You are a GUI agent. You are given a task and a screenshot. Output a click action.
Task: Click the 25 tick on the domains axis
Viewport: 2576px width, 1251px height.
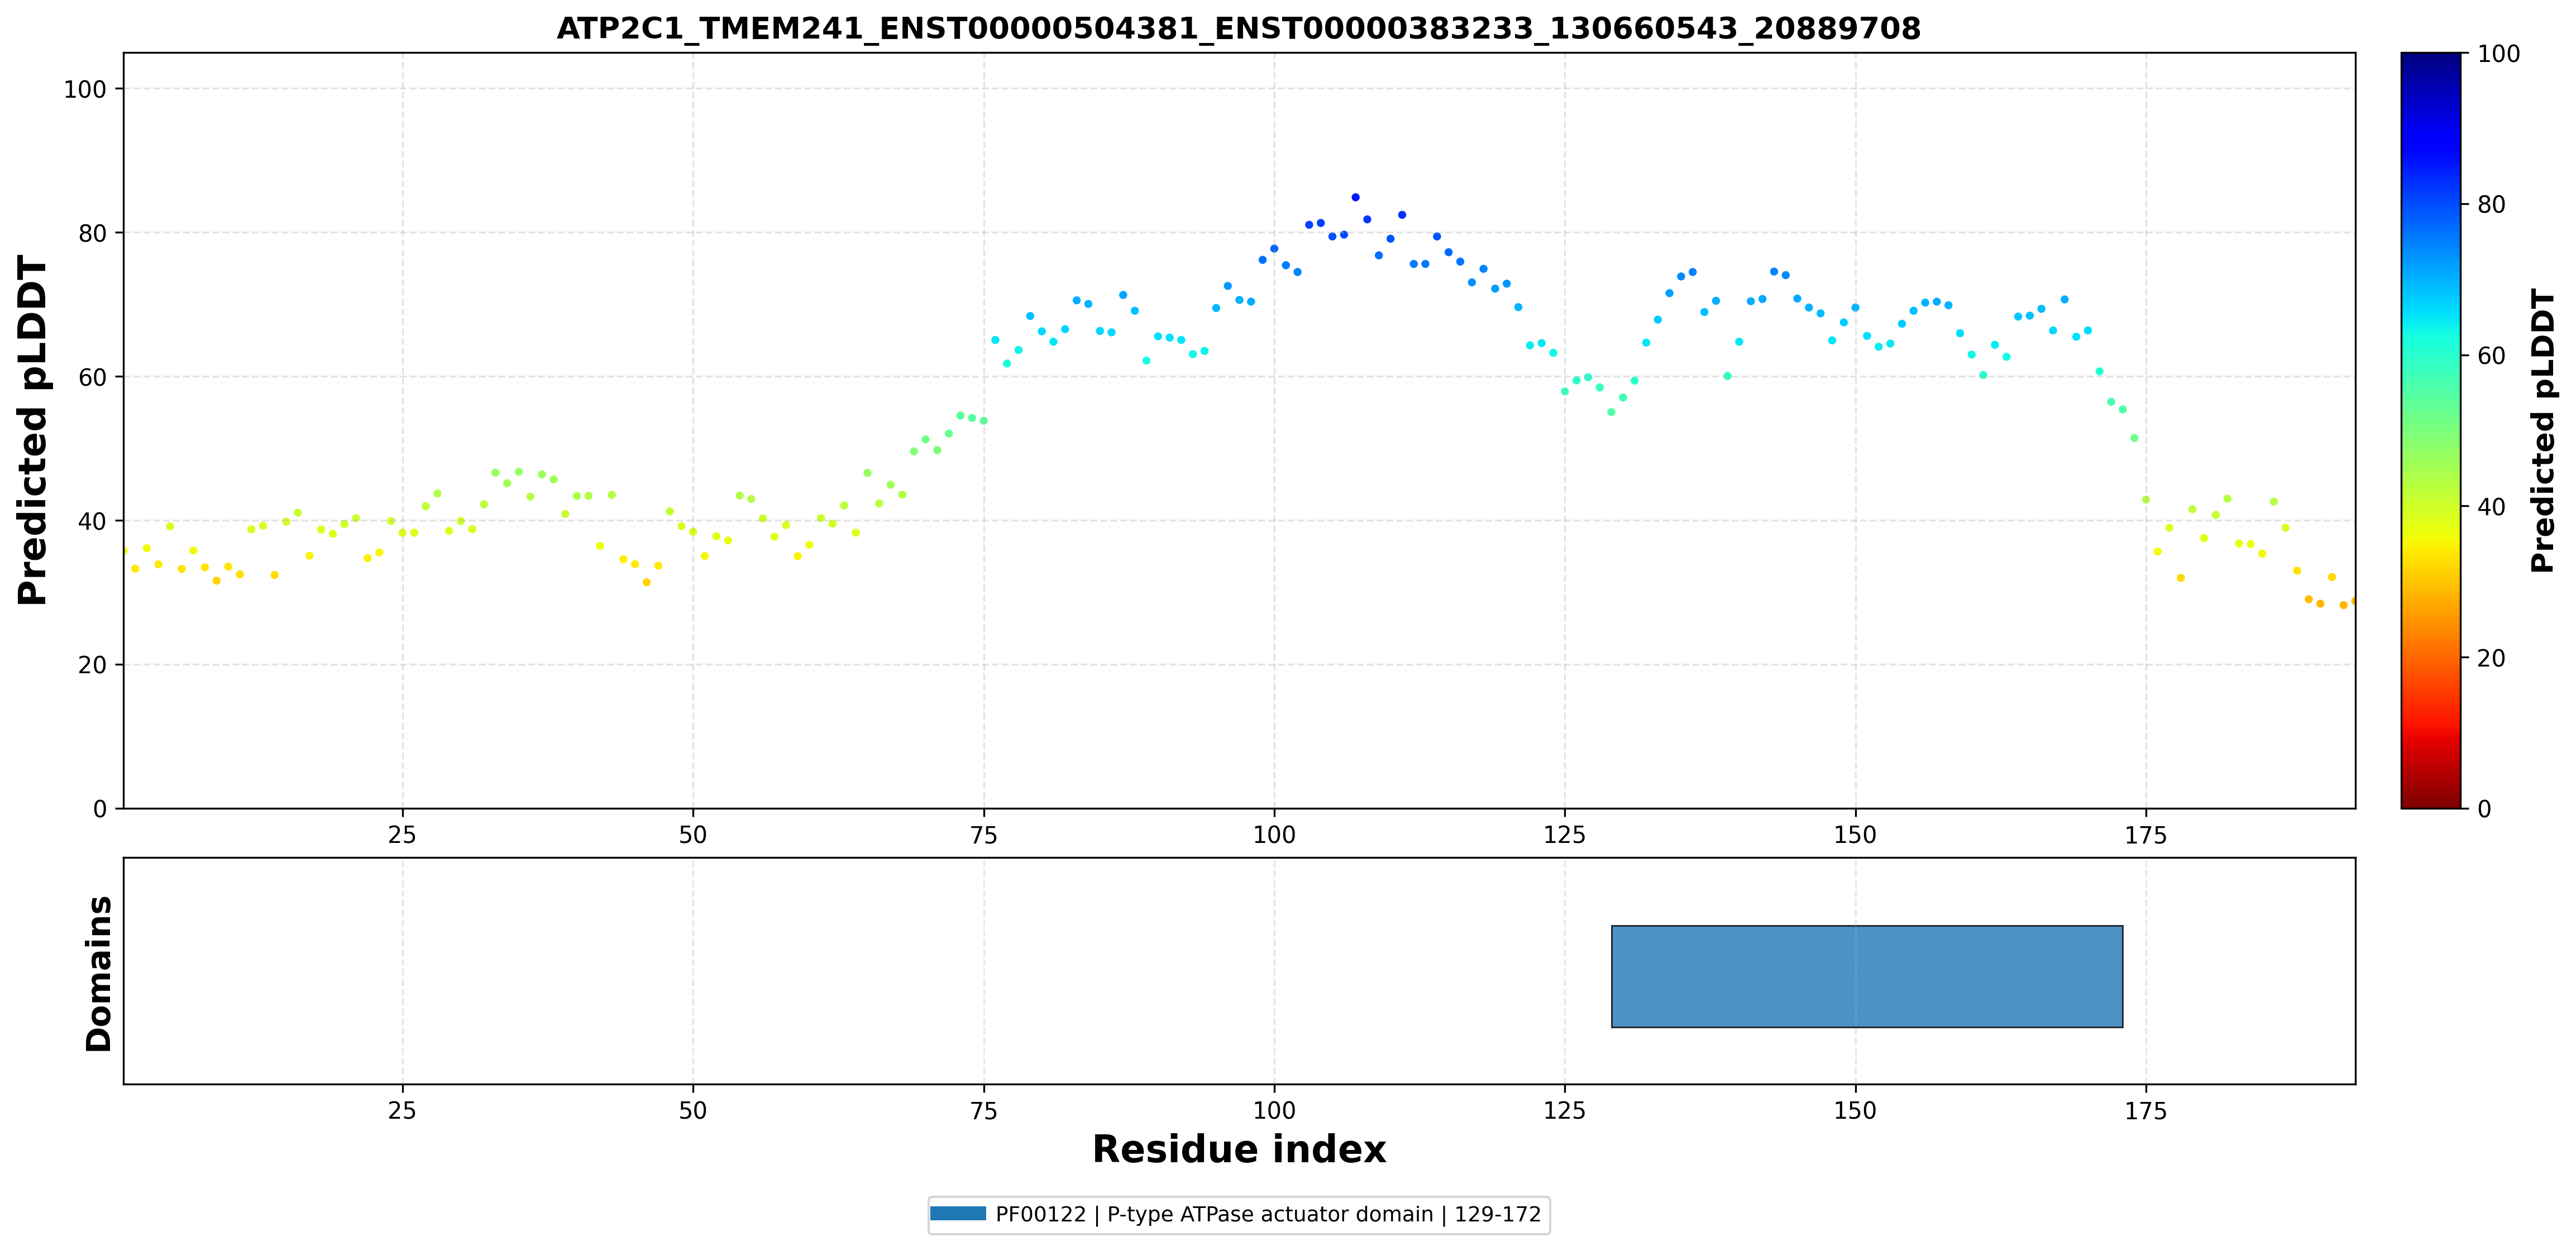point(402,1110)
